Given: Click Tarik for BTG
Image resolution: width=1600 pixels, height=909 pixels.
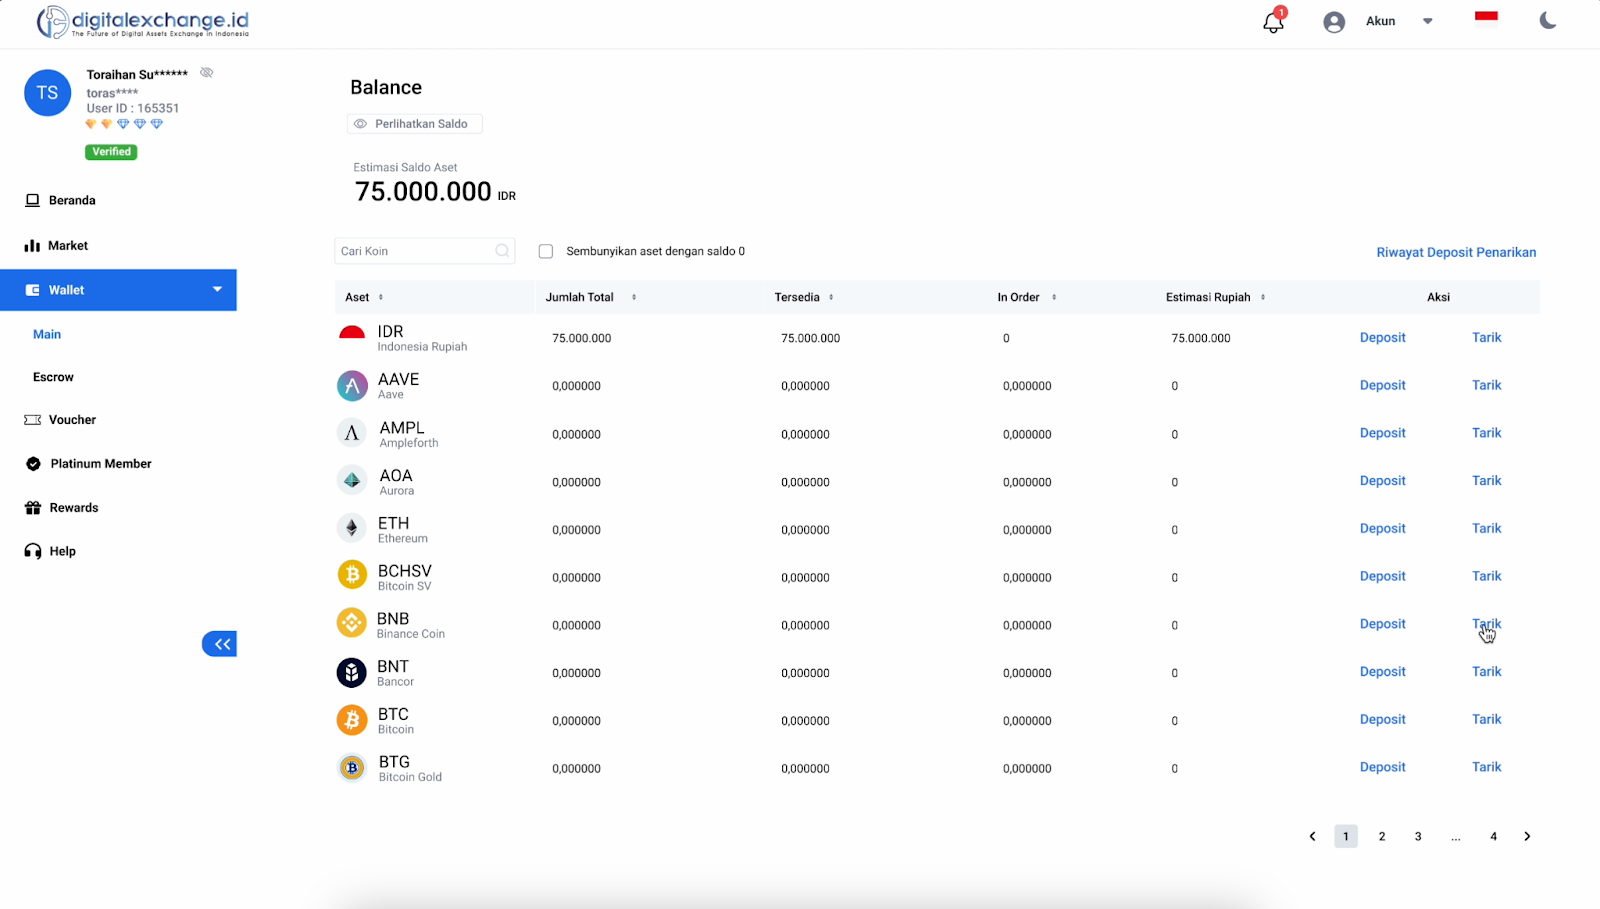Looking at the screenshot, I should [1487, 767].
